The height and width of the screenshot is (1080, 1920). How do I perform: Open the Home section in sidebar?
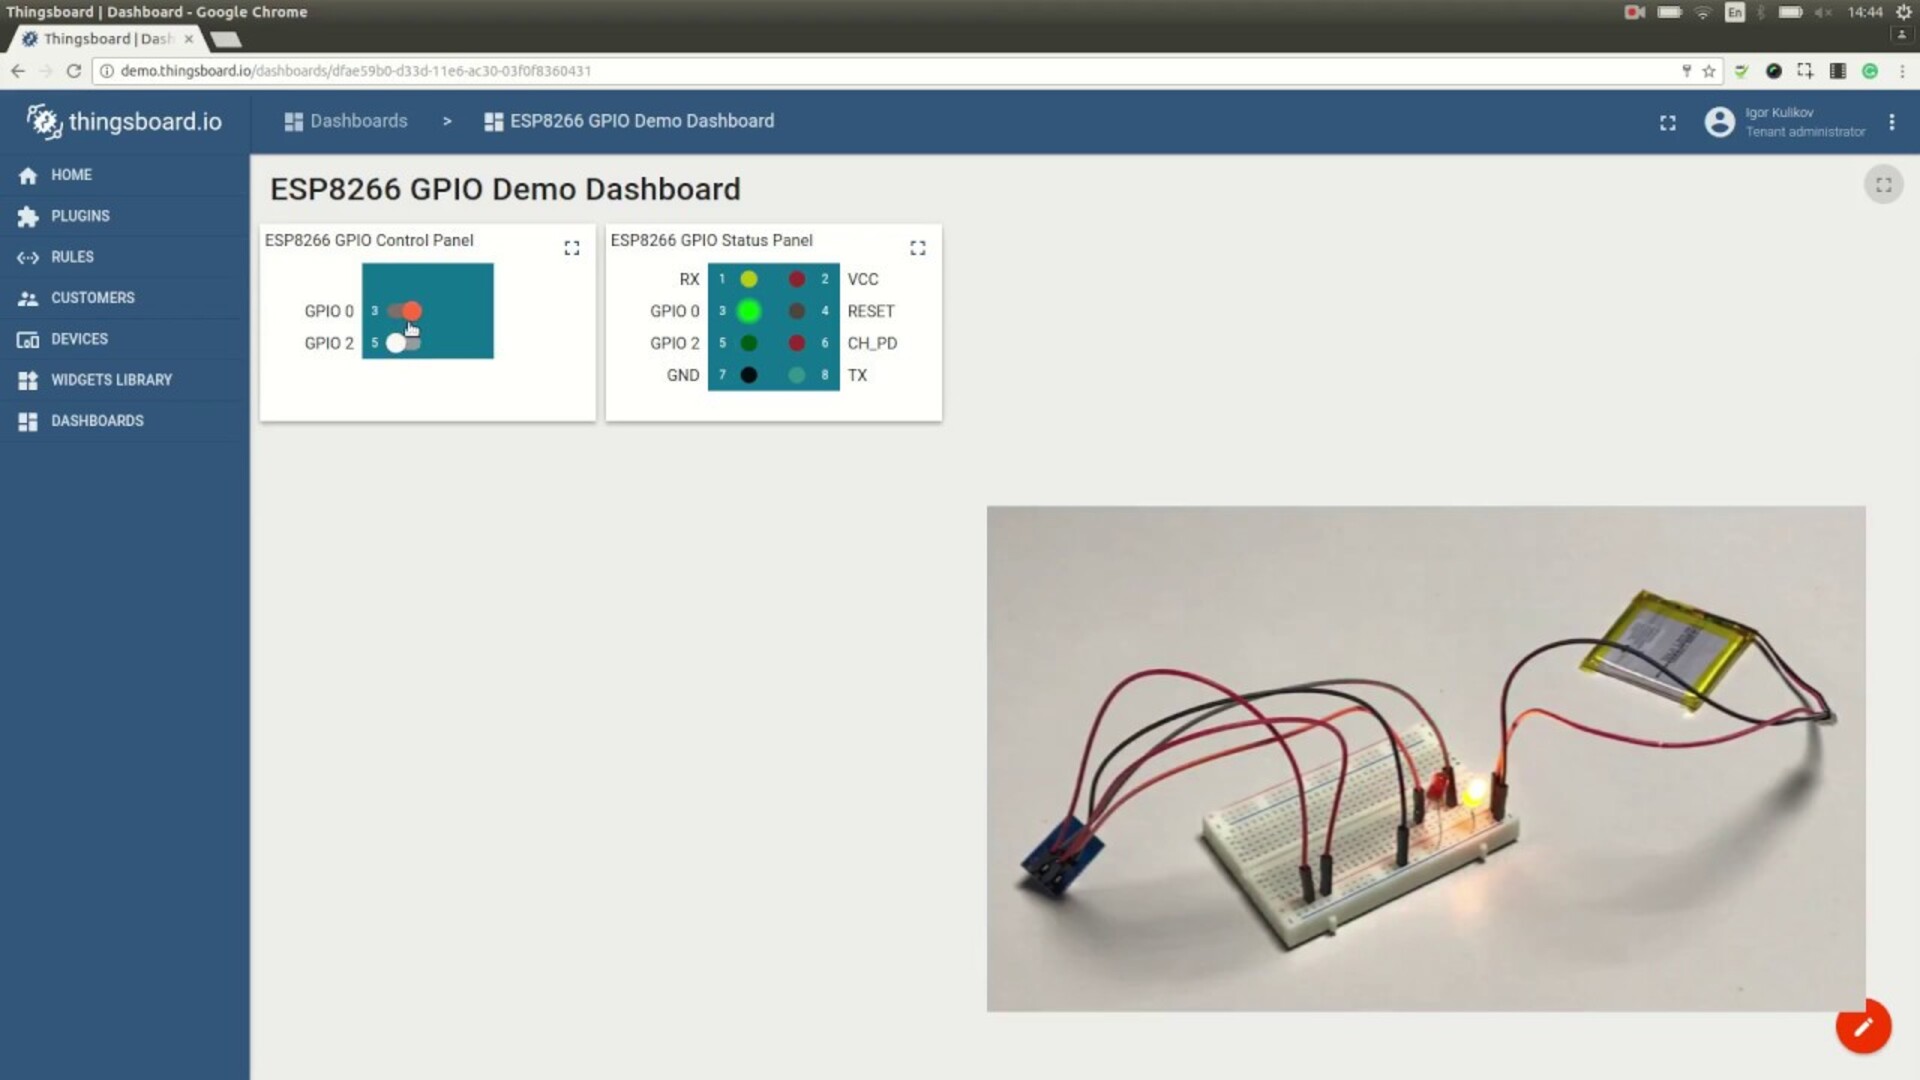pos(70,174)
